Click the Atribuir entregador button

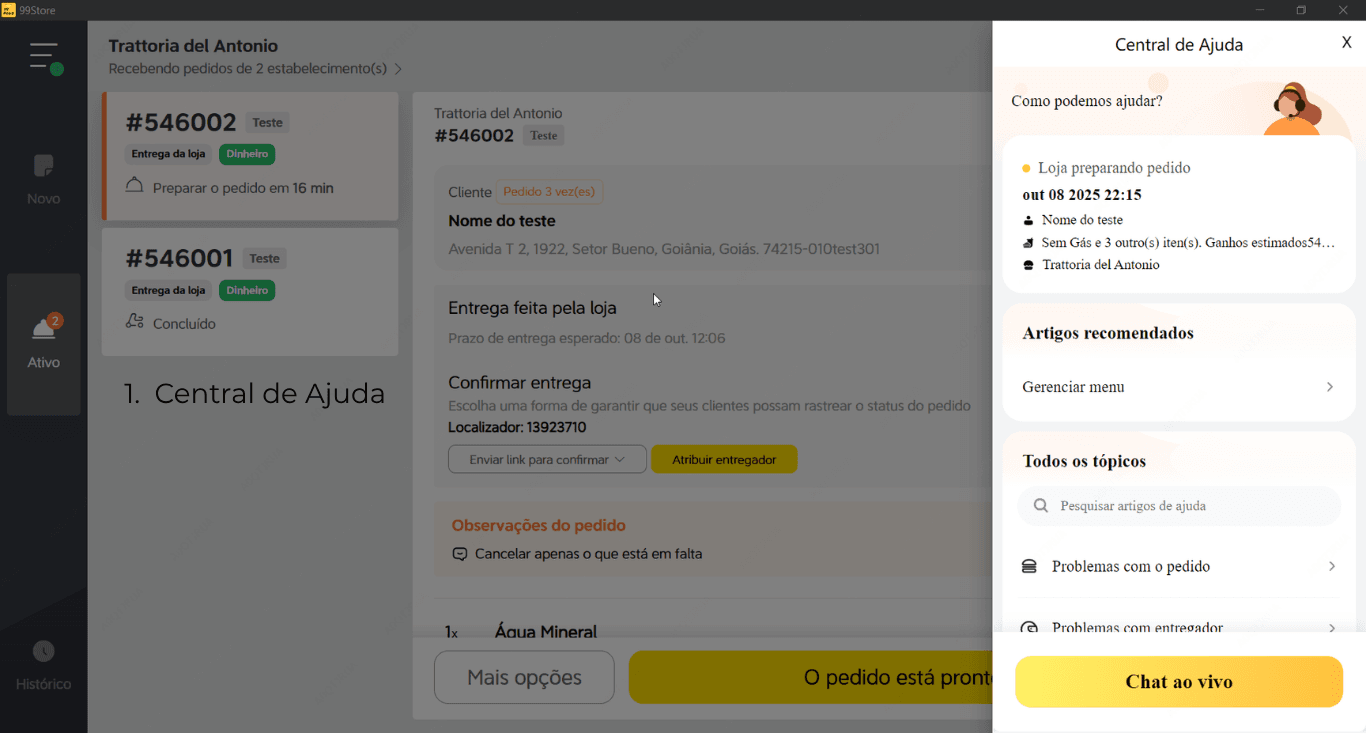tap(724, 460)
